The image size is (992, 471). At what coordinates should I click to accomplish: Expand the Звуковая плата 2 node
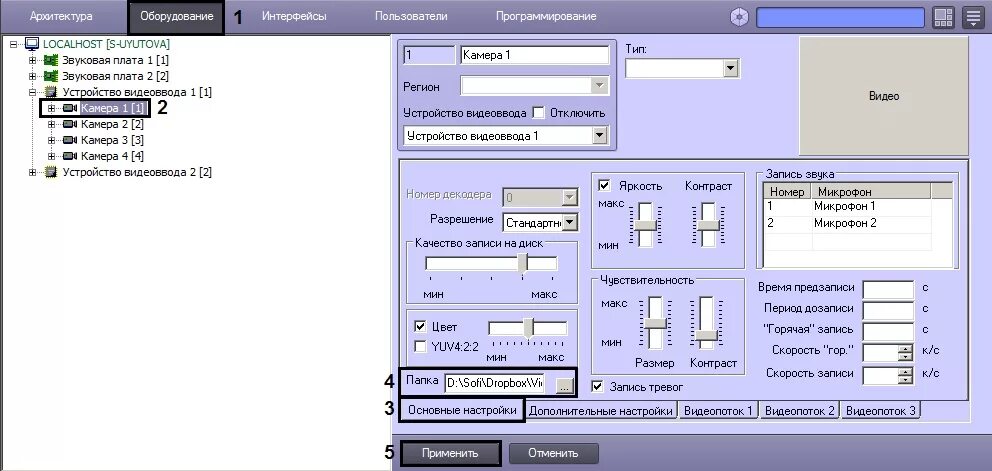click(x=33, y=77)
